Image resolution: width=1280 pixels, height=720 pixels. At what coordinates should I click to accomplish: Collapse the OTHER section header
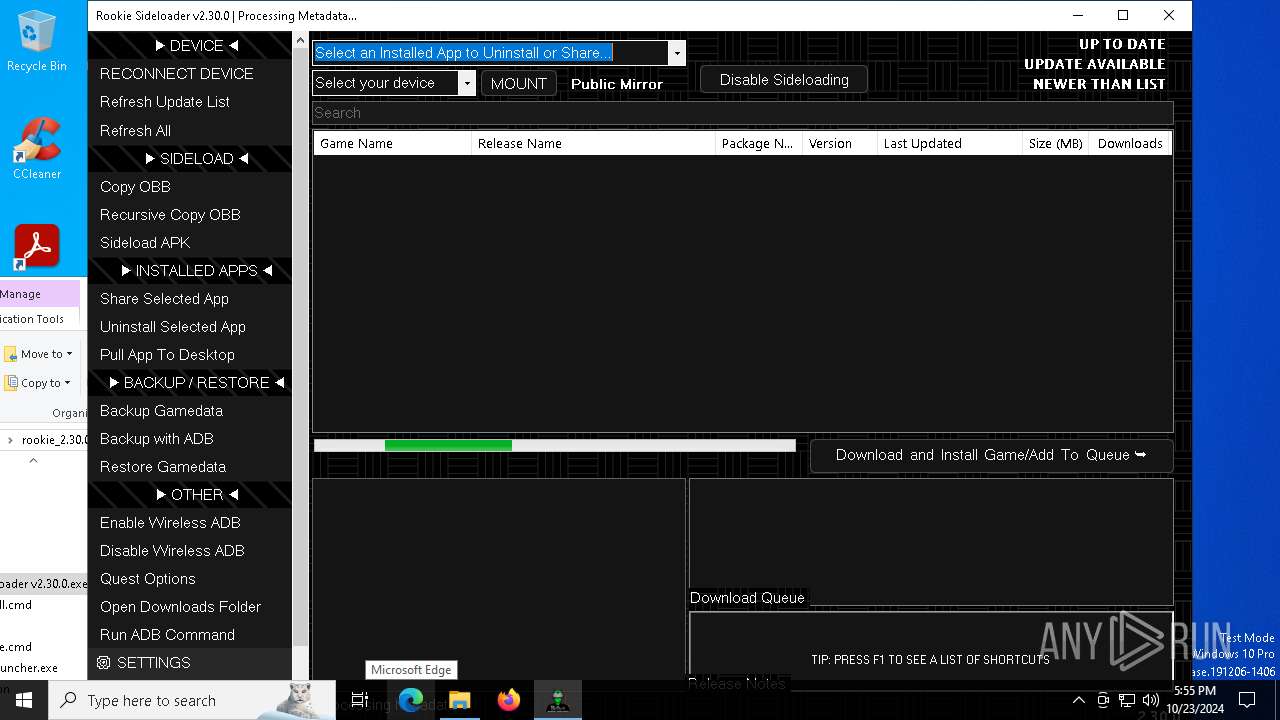196,494
